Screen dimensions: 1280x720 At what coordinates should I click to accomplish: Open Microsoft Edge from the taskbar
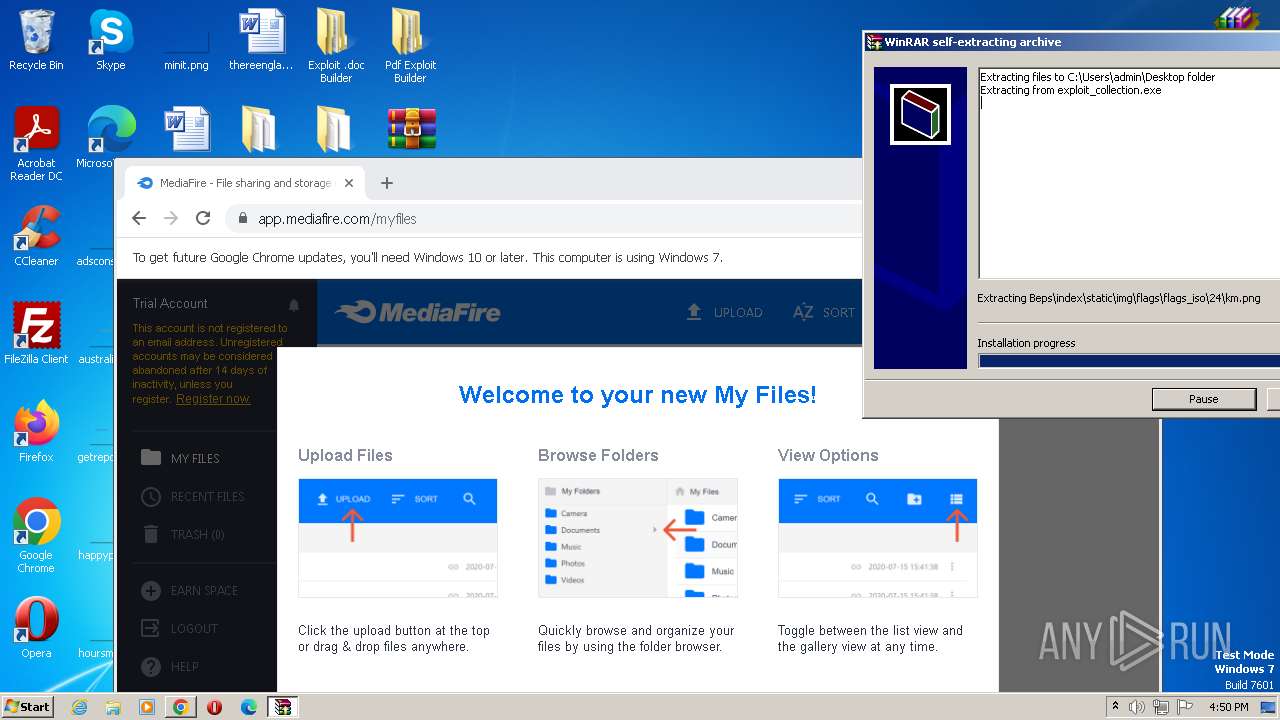click(x=248, y=707)
